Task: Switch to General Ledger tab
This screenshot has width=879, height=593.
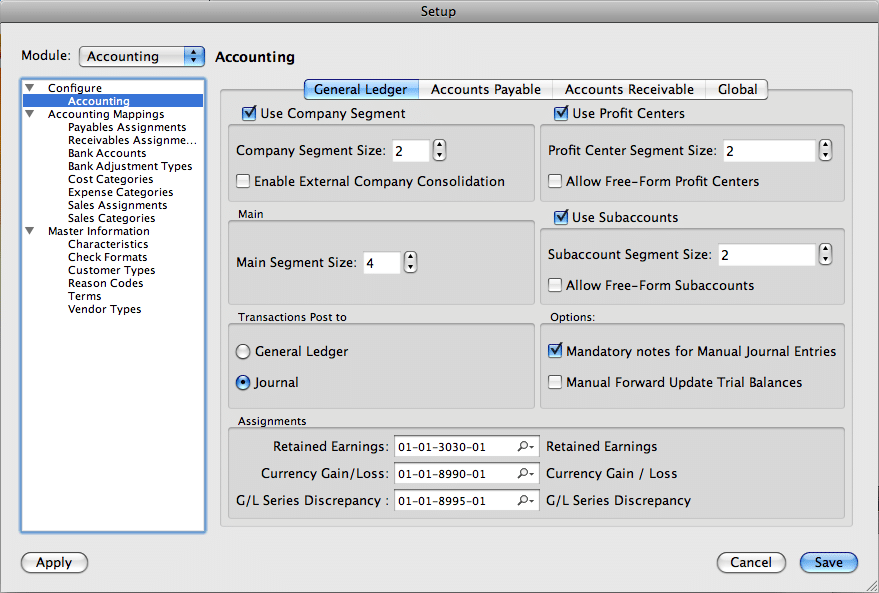Action: [361, 89]
